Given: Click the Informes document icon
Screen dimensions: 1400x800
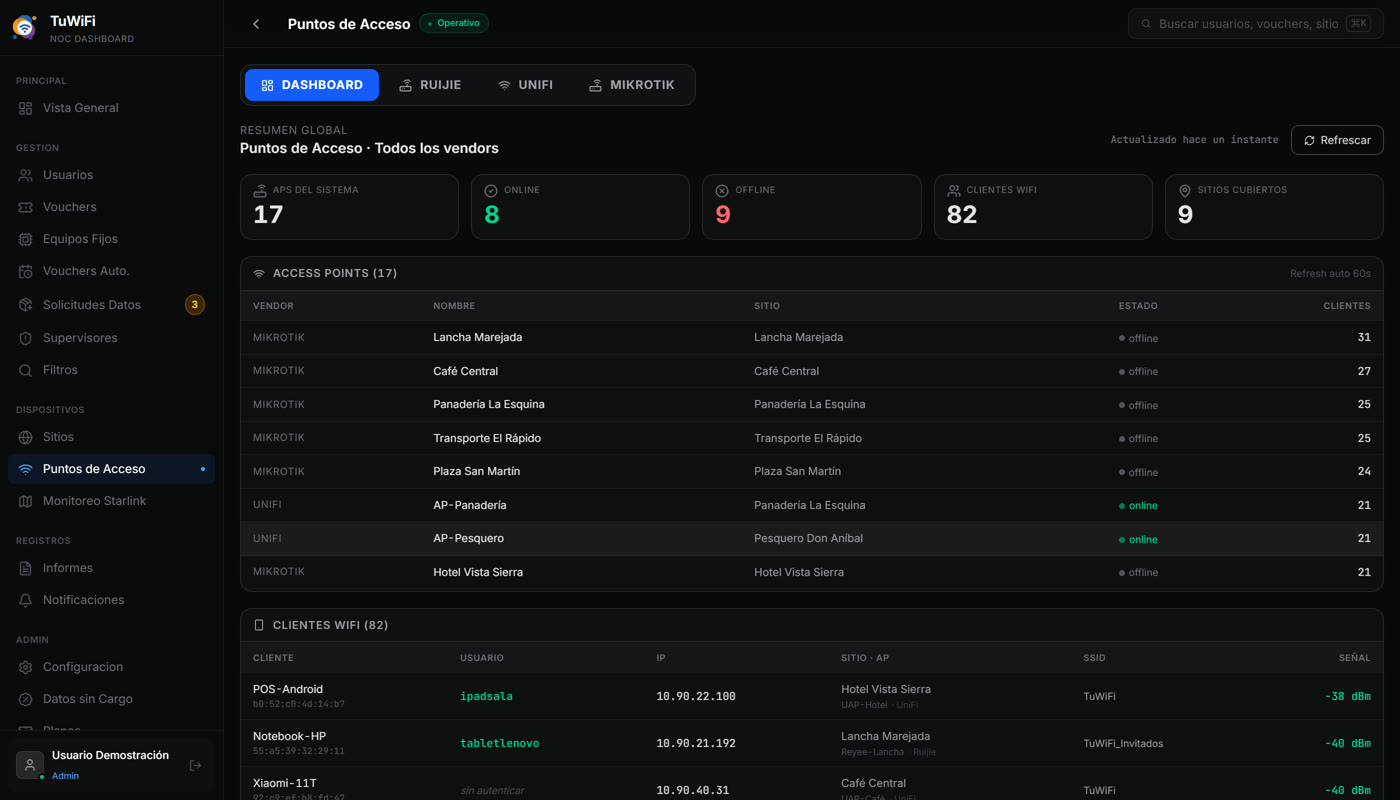Looking at the screenshot, I should point(26,568).
